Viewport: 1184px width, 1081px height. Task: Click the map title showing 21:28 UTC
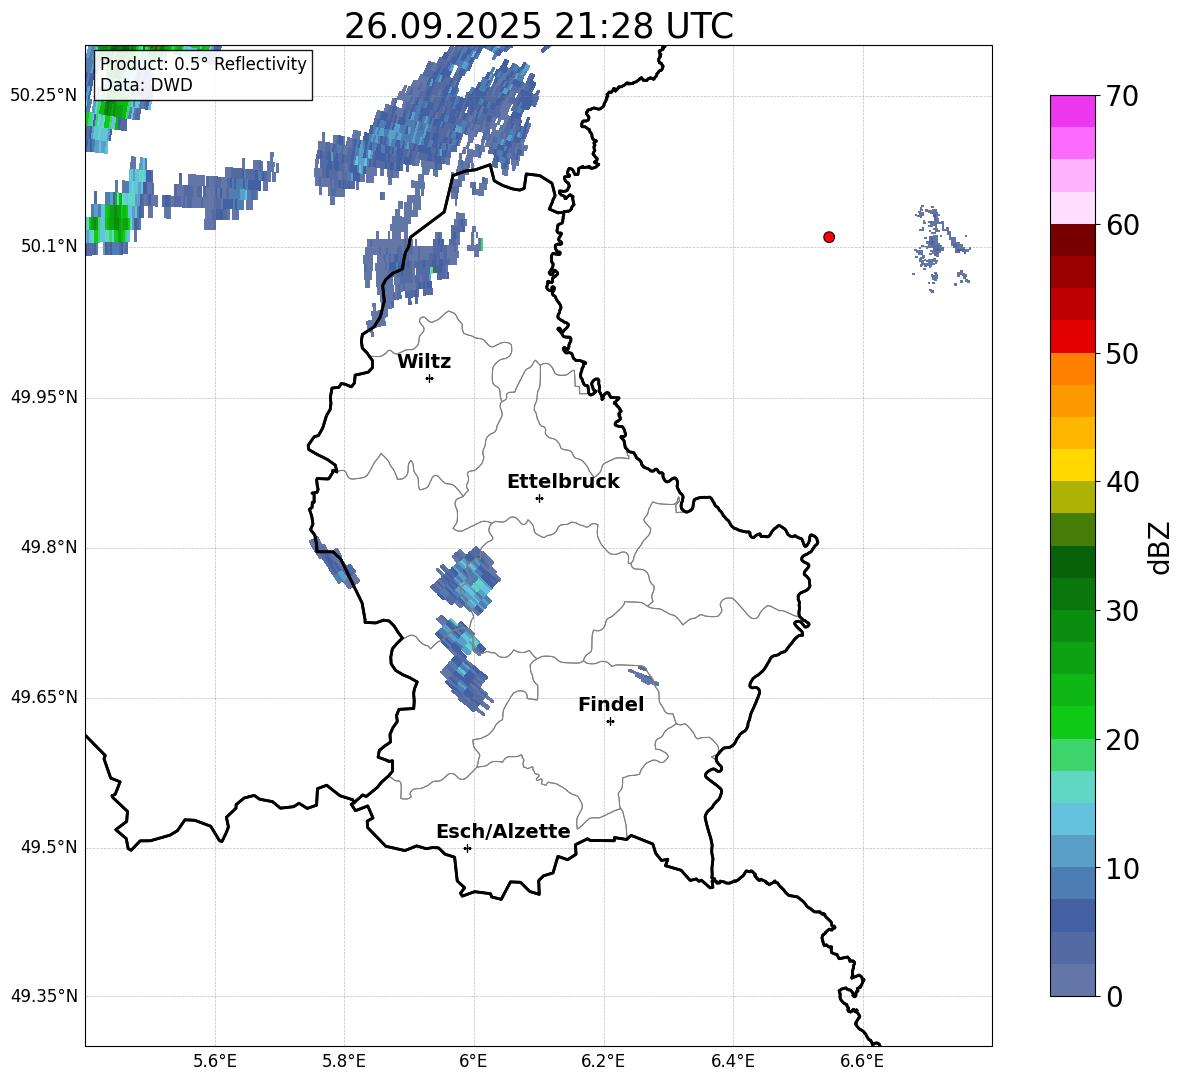(x=538, y=26)
